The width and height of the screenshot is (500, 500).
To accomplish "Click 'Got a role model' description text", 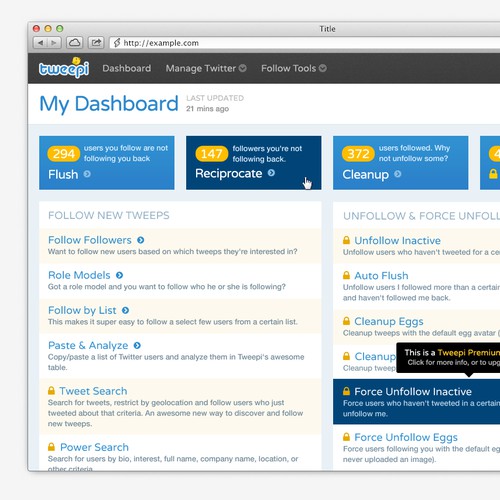I will point(167,287).
